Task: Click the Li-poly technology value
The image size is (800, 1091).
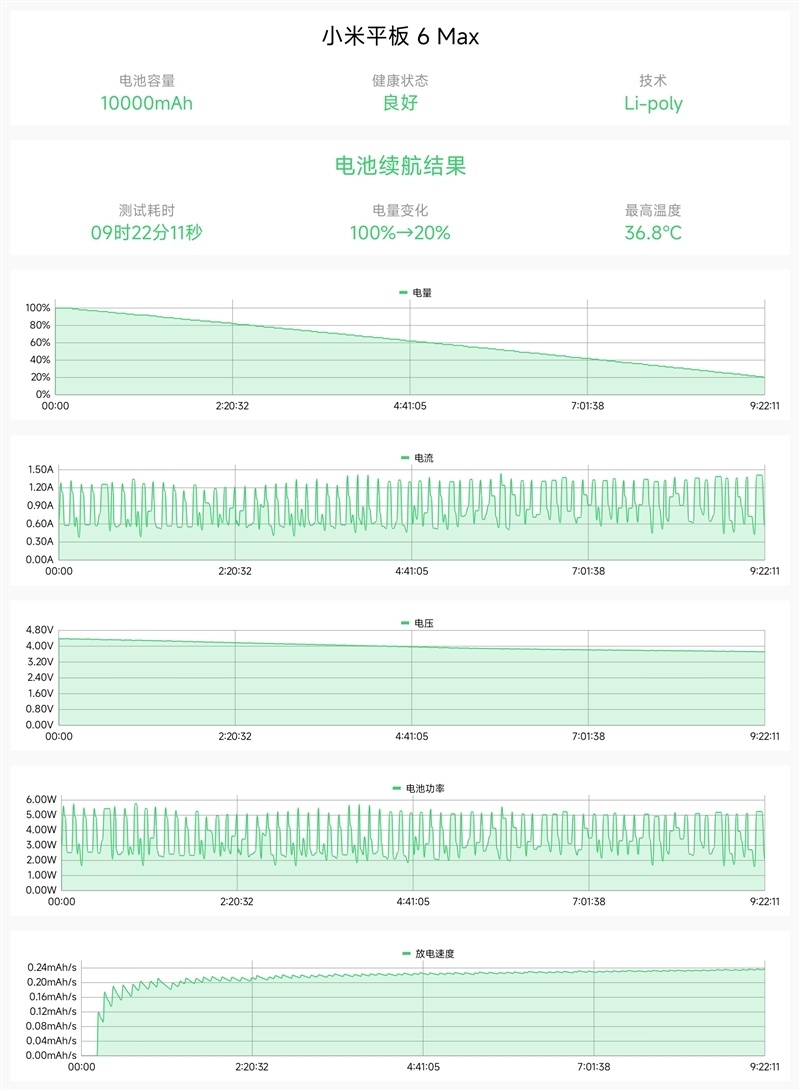Action: pyautogui.click(x=653, y=104)
